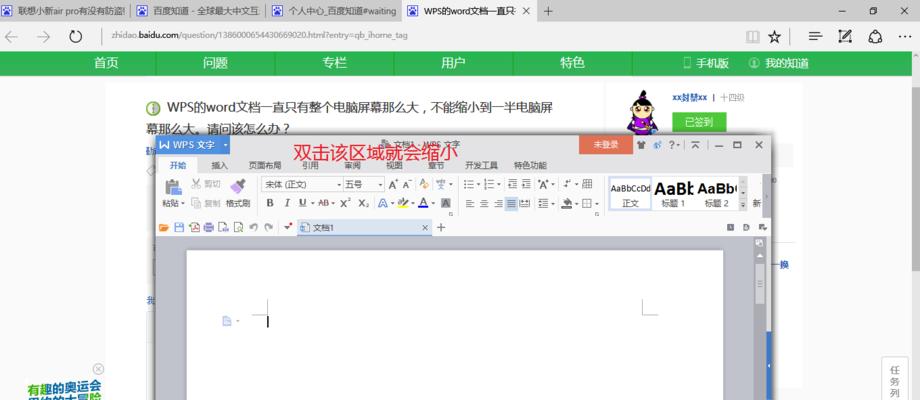This screenshot has height=400, width=920.
Task: Open 问题 in Baidu green navigation
Action: (215, 63)
